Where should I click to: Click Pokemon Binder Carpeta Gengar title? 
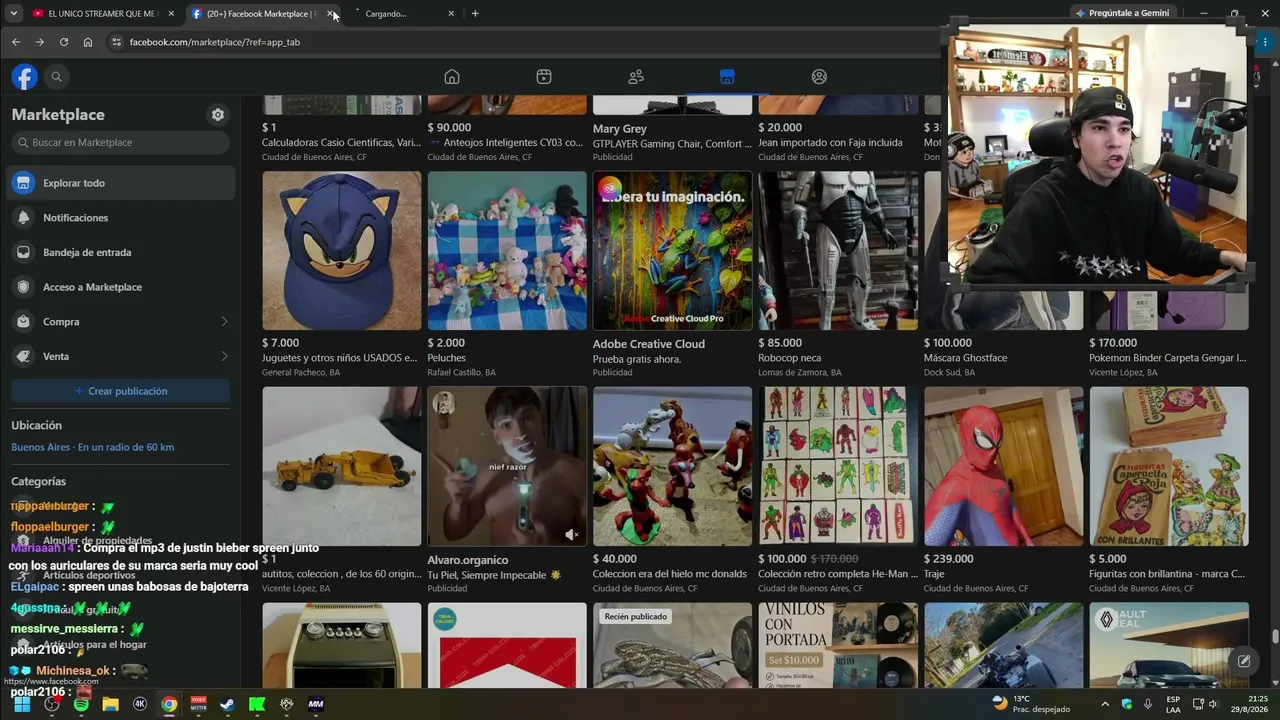coord(1167,358)
